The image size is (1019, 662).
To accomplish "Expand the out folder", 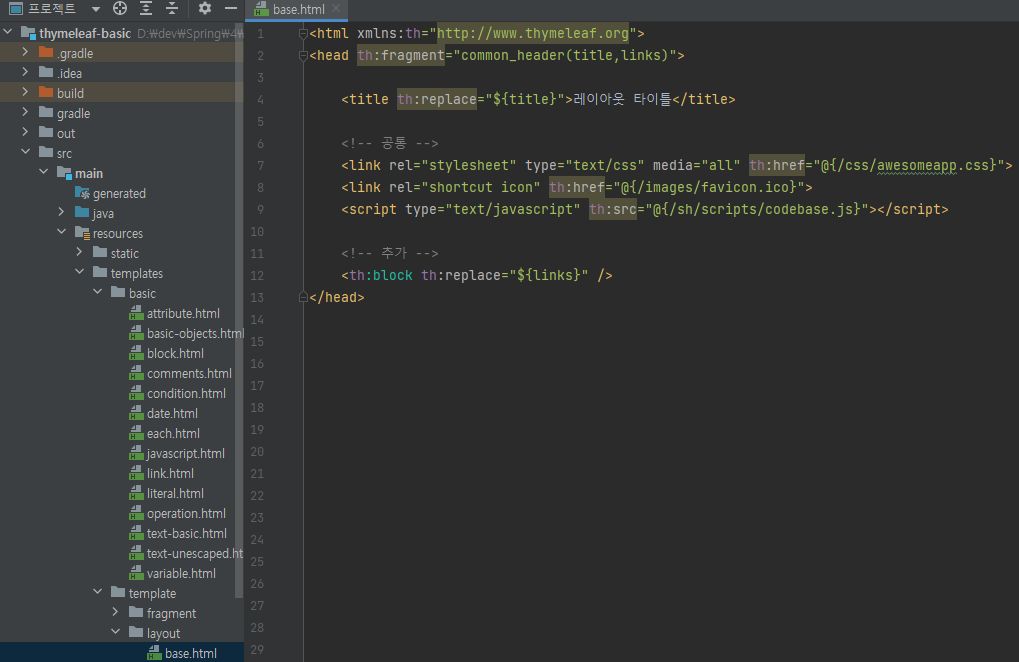I will point(25,132).
